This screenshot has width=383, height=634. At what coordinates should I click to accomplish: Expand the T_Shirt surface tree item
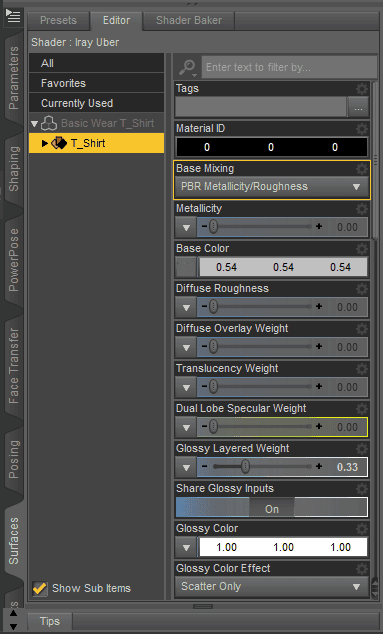pos(45,143)
